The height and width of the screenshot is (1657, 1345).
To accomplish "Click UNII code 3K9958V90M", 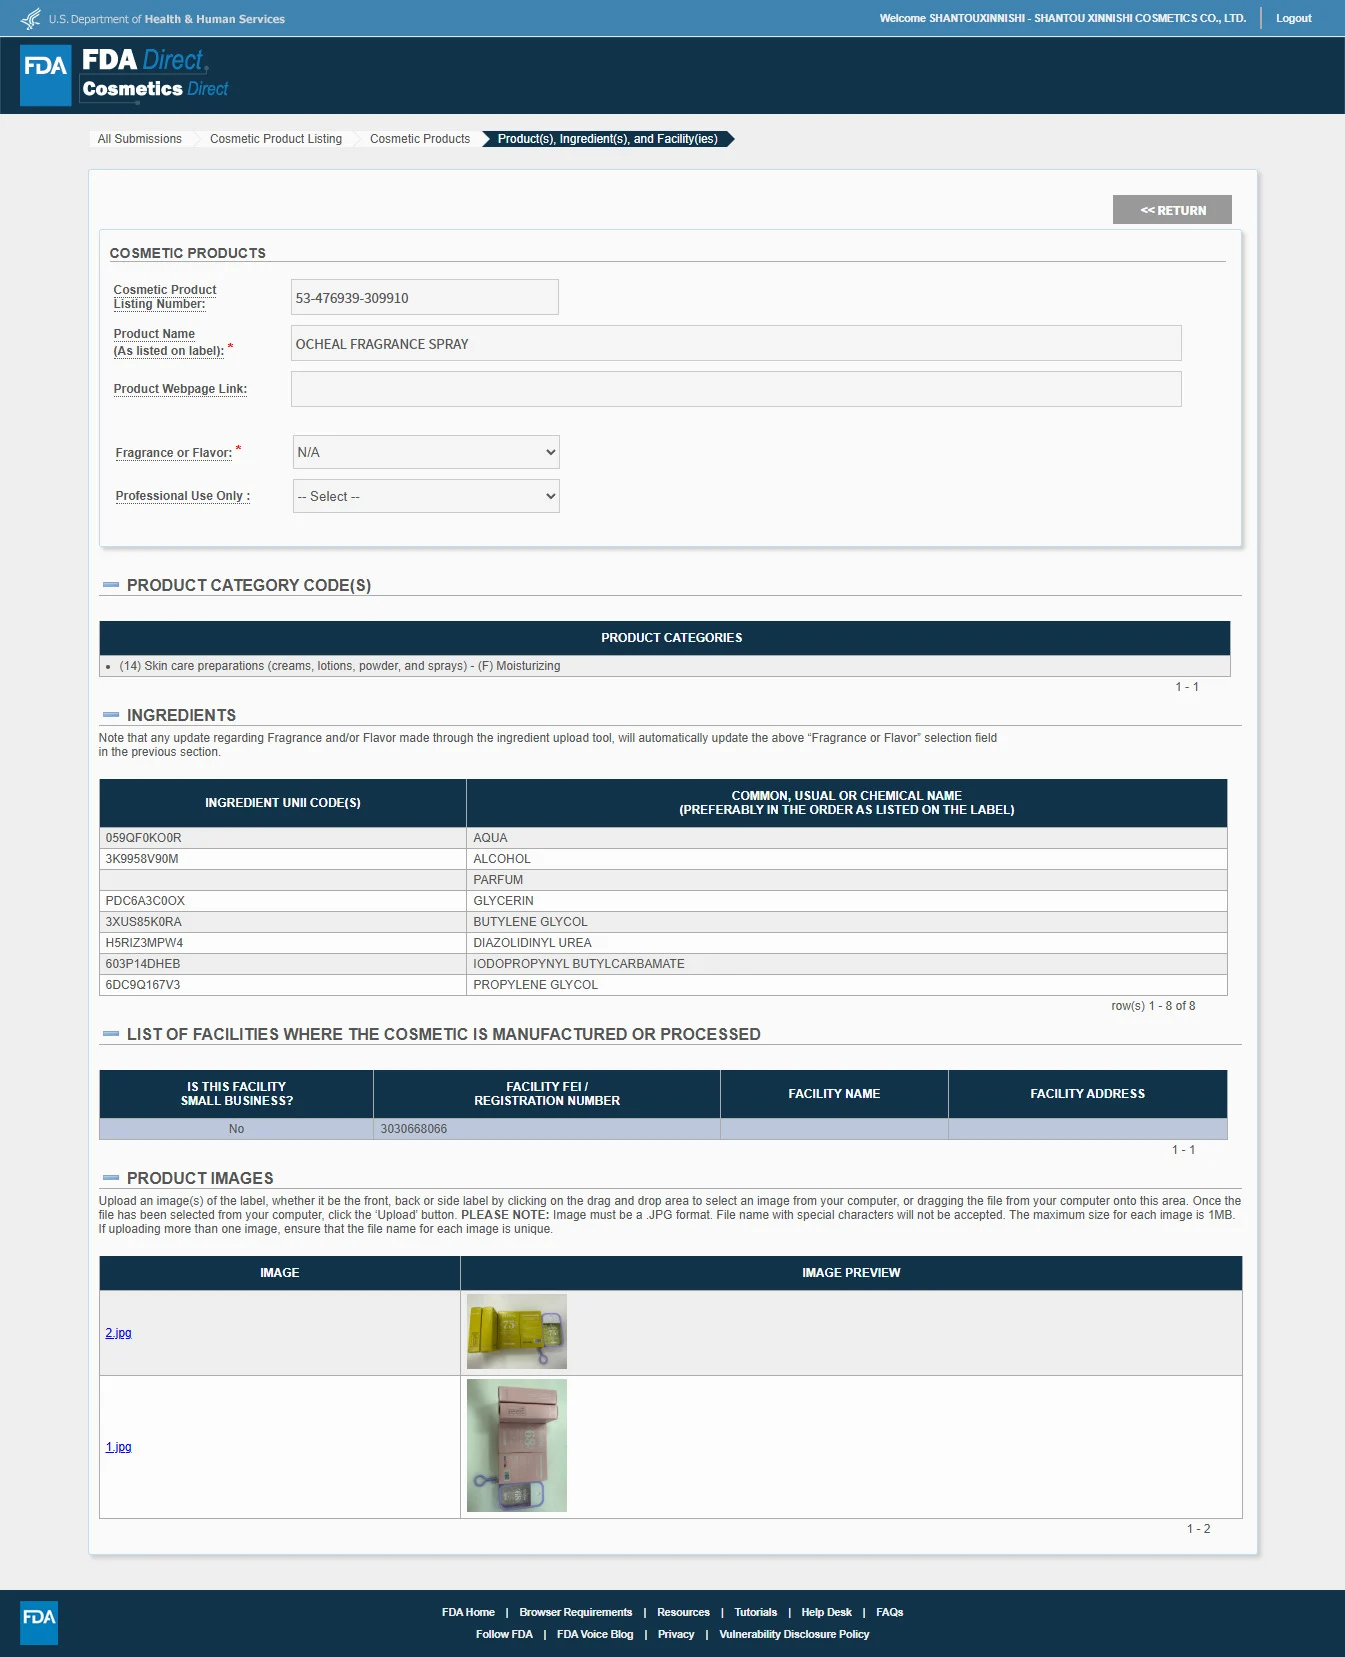I will pos(142,859).
